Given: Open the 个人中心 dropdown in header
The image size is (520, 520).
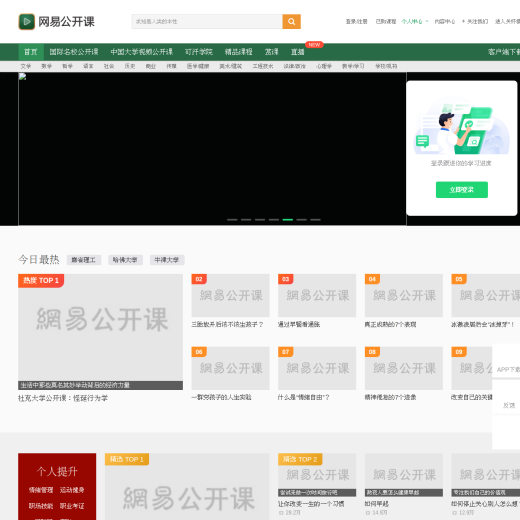Looking at the screenshot, I should [415, 22].
